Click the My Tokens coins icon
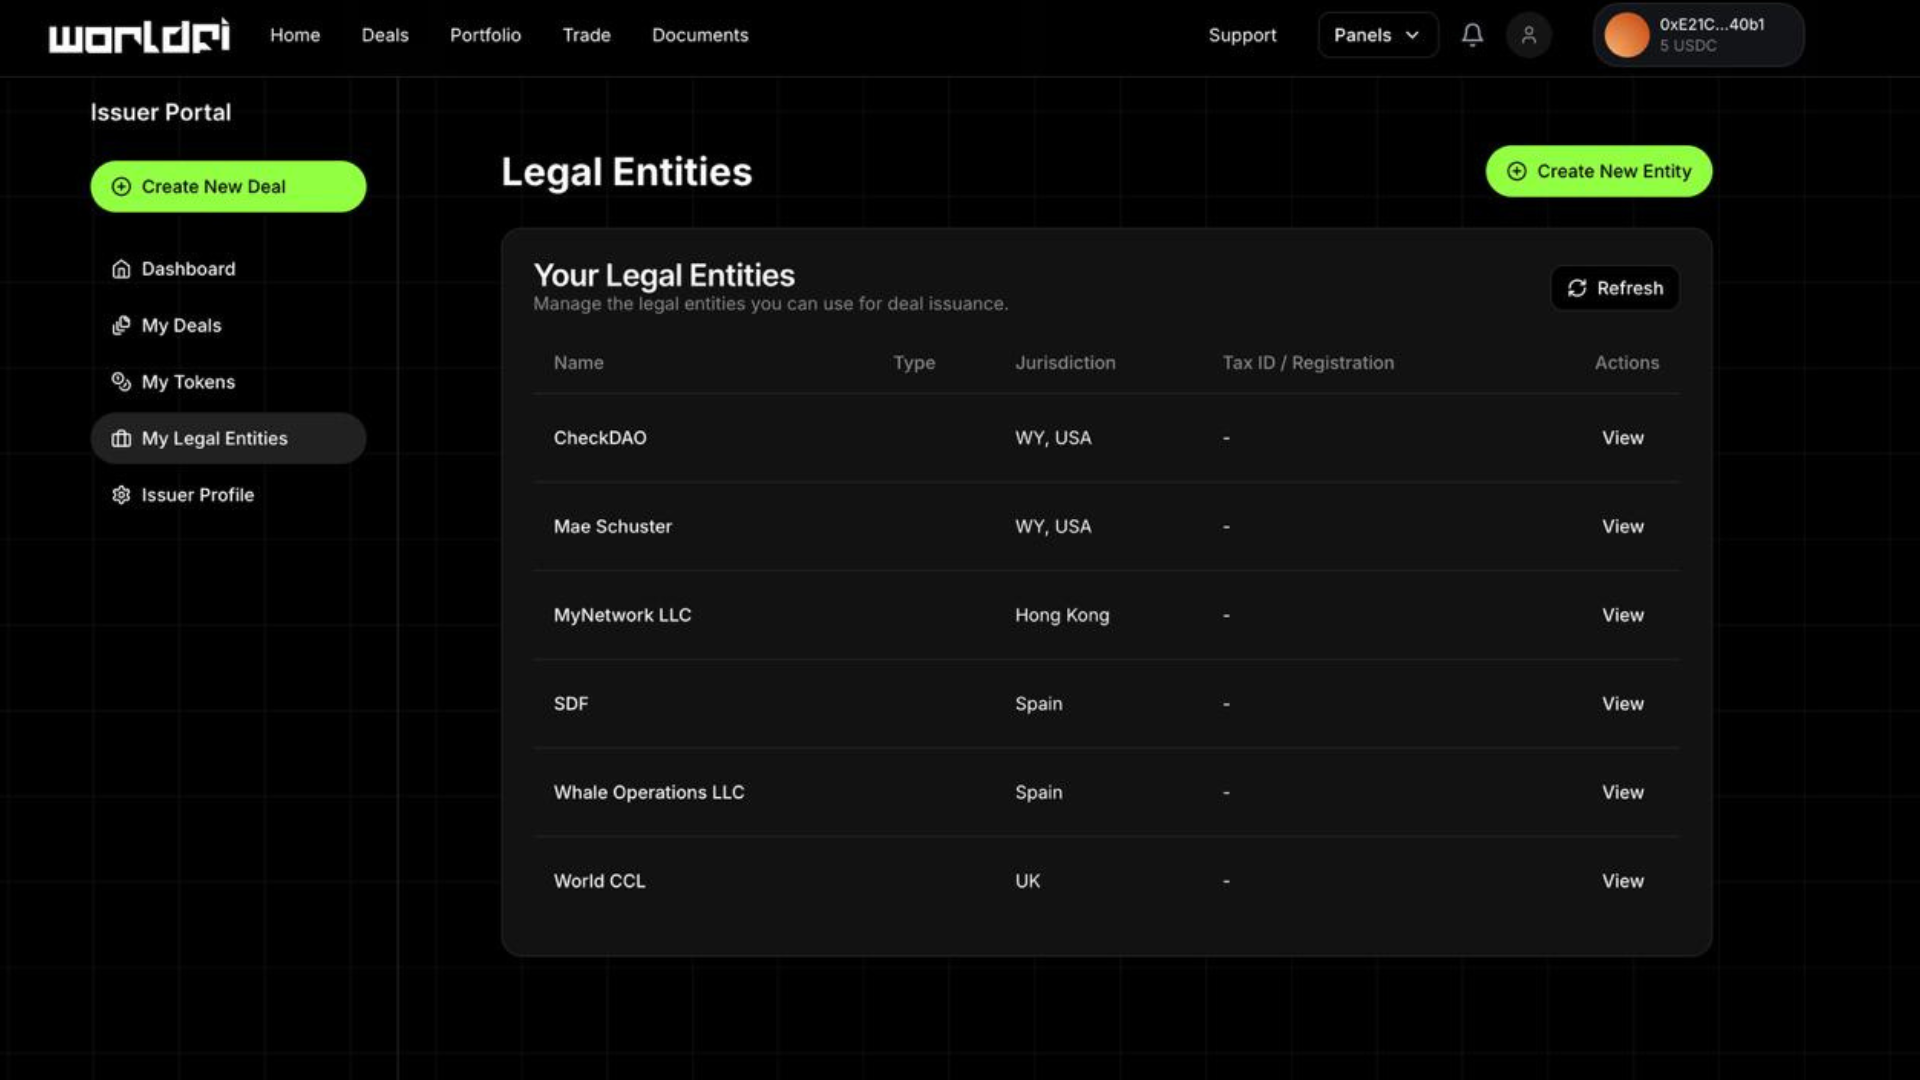Viewport: 1920px width, 1080px height. click(x=121, y=382)
